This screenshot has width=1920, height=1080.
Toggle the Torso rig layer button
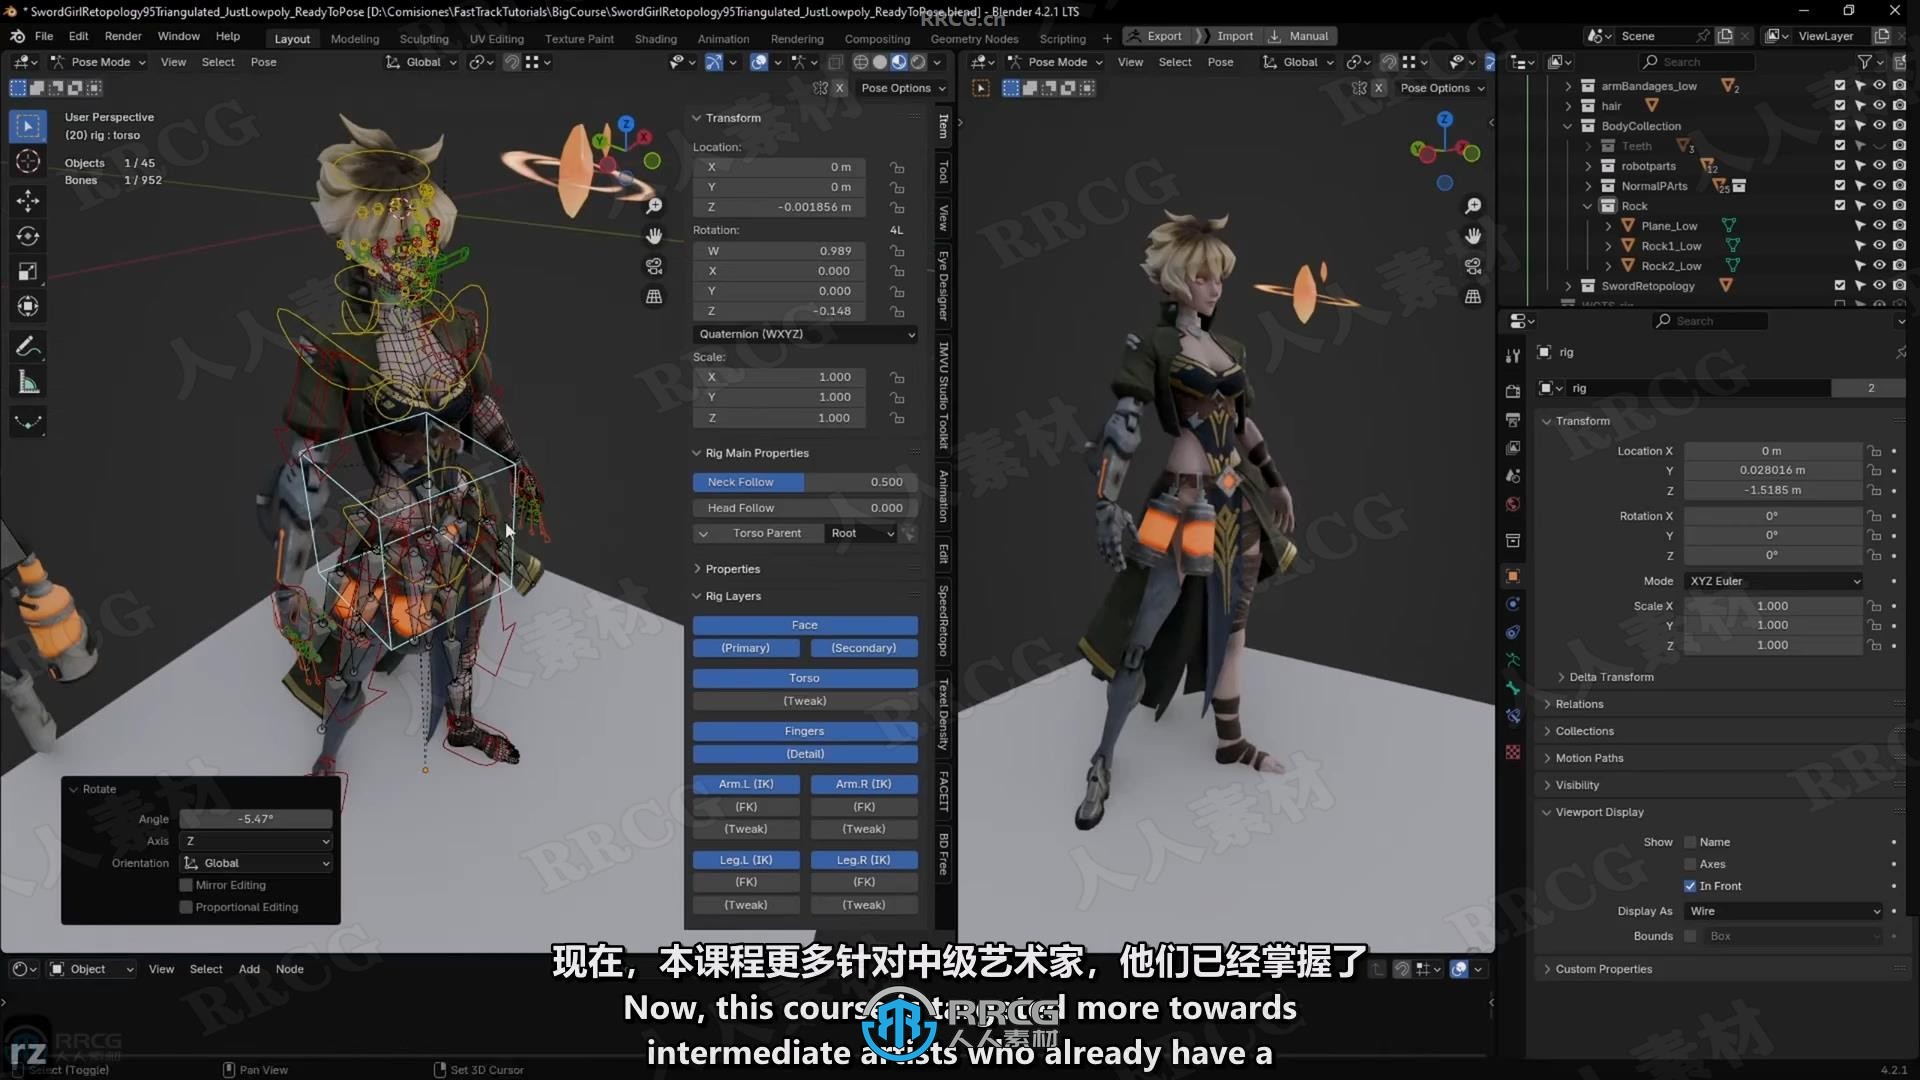pos(805,678)
